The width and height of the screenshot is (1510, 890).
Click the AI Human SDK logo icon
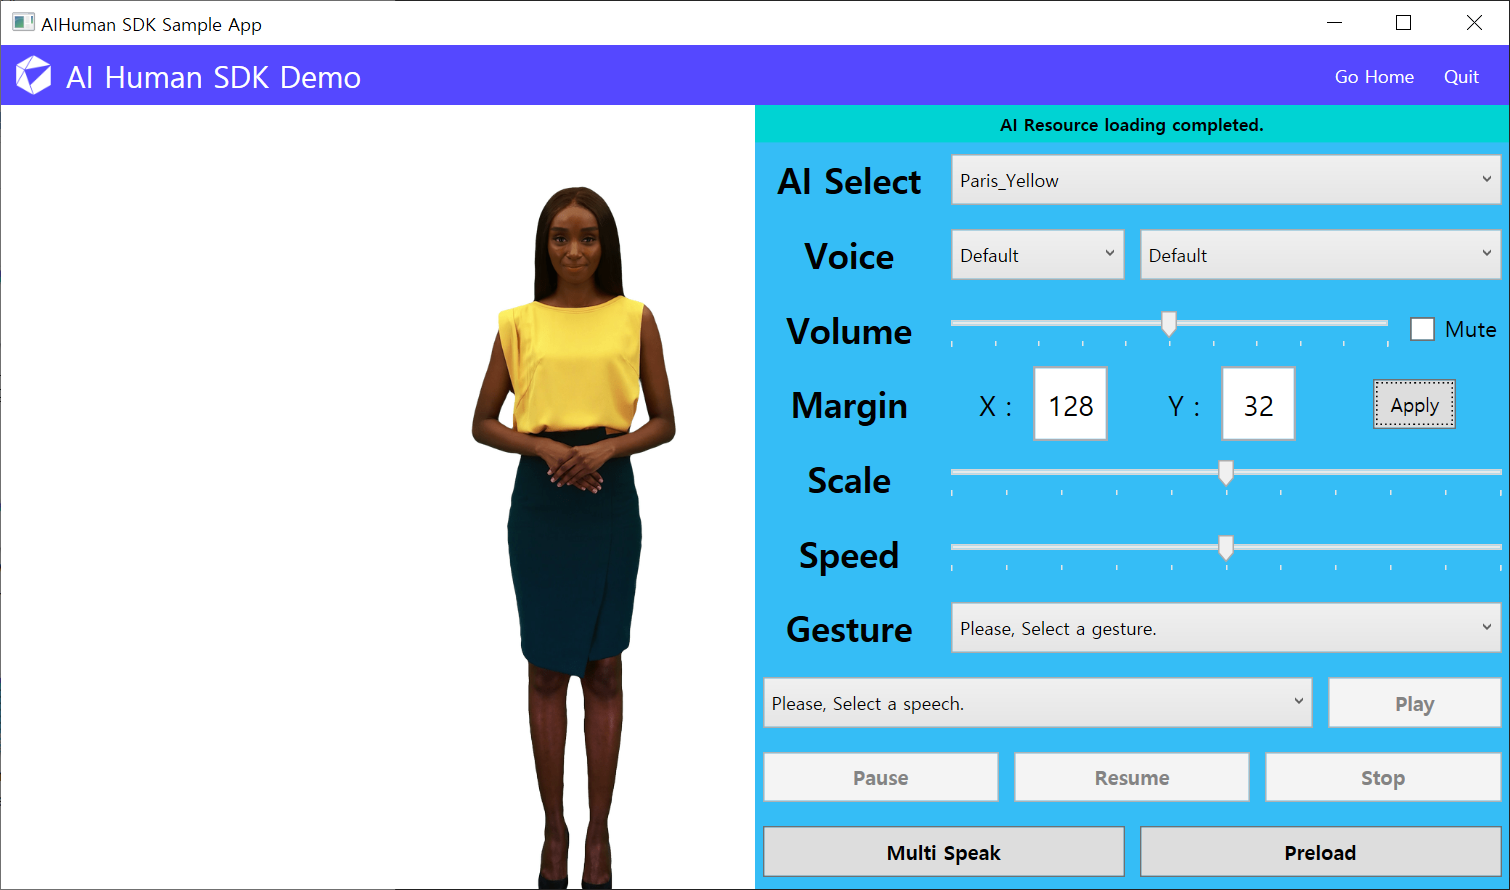[33, 76]
